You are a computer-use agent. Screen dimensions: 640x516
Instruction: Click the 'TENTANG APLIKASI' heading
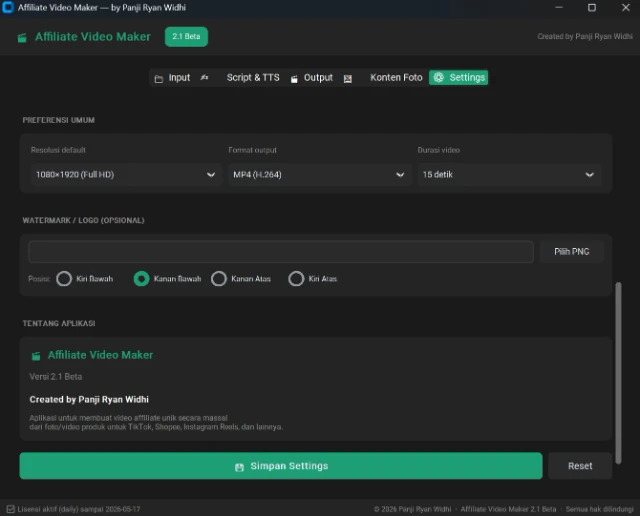coord(59,323)
